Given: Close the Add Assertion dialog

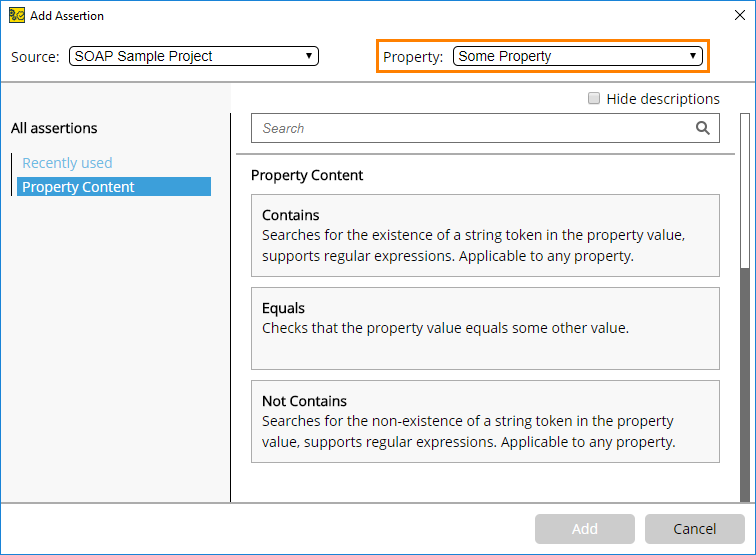Looking at the screenshot, I should 740,15.
